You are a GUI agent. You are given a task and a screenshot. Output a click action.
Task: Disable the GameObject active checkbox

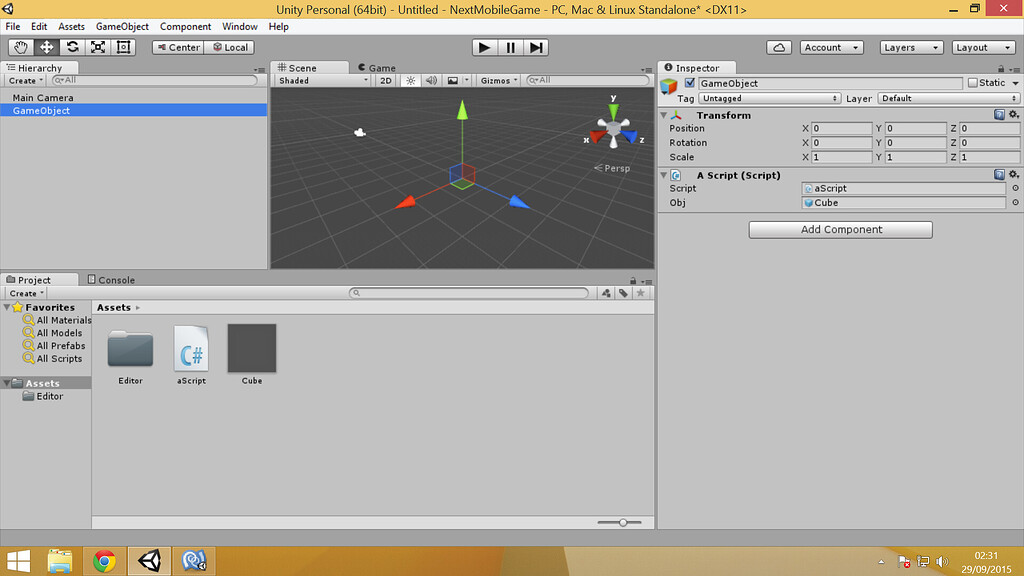689,83
